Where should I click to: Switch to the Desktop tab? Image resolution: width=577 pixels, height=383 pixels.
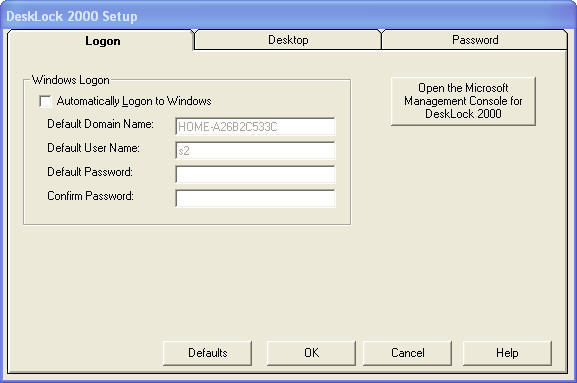click(288, 40)
